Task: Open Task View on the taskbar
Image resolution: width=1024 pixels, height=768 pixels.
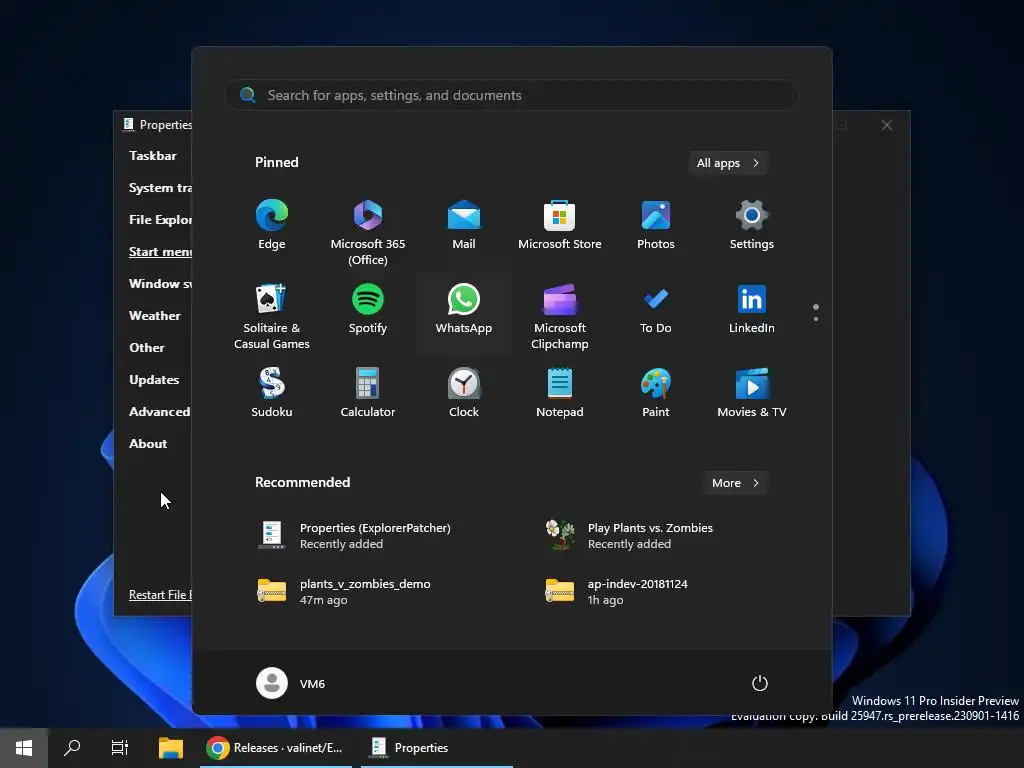Action: [x=120, y=747]
